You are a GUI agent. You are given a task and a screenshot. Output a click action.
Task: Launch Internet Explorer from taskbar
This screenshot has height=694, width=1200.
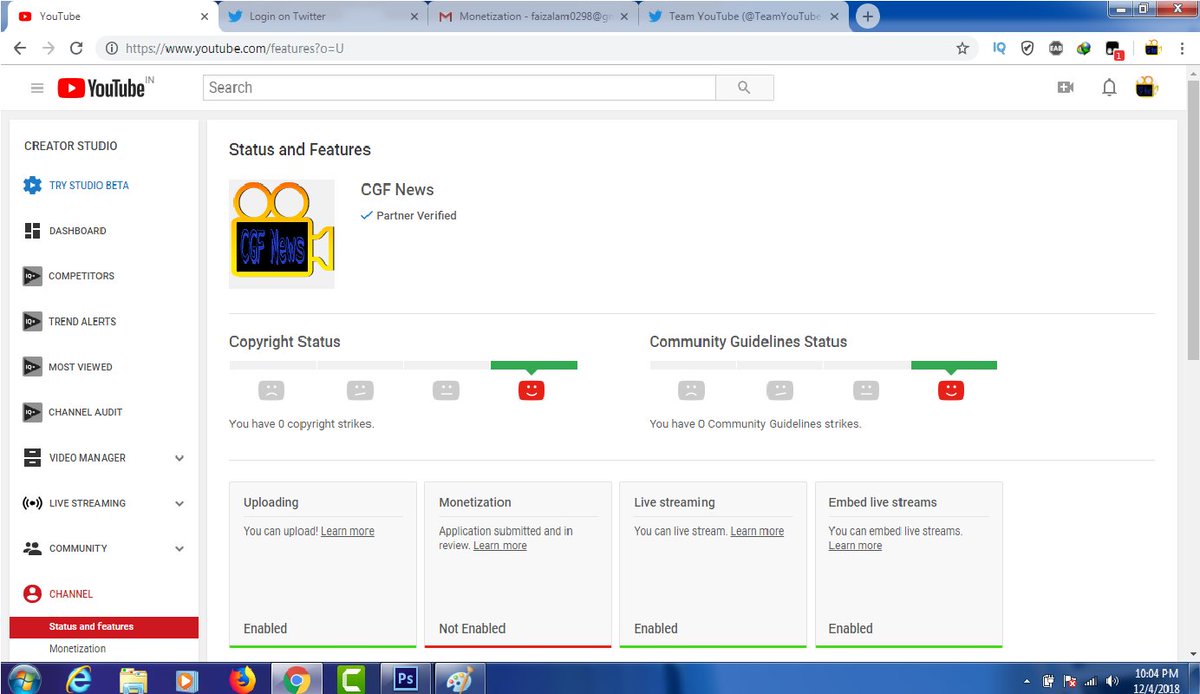[x=79, y=680]
